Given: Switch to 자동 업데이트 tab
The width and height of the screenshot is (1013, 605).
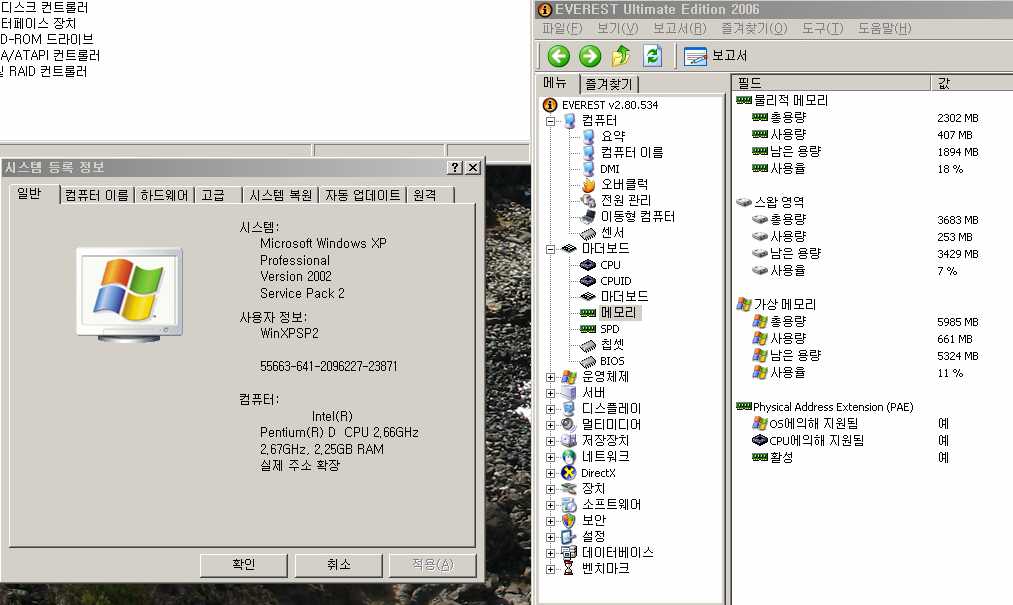Looking at the screenshot, I should tap(362, 195).
